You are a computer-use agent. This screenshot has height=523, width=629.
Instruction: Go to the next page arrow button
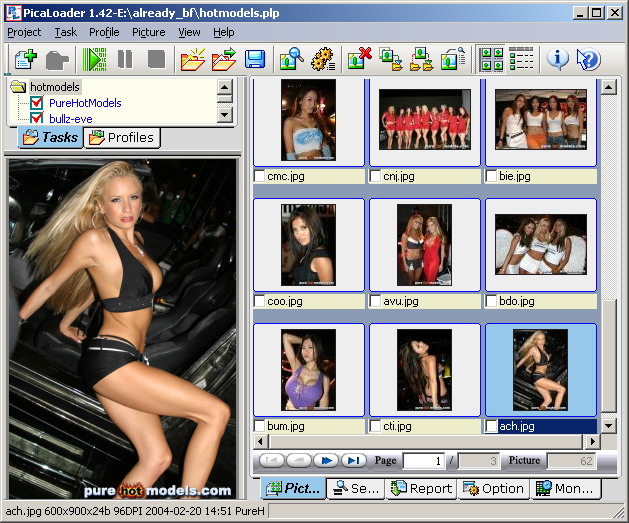(x=325, y=461)
